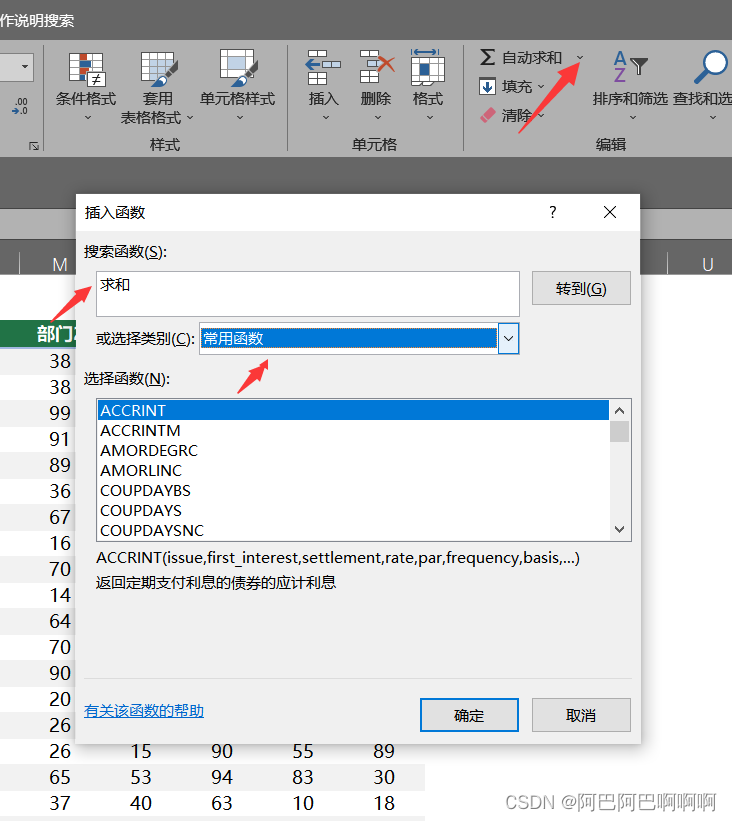Select COUPDAYS in the function list
Image resolution: width=732 pixels, height=821 pixels.
(x=353, y=511)
